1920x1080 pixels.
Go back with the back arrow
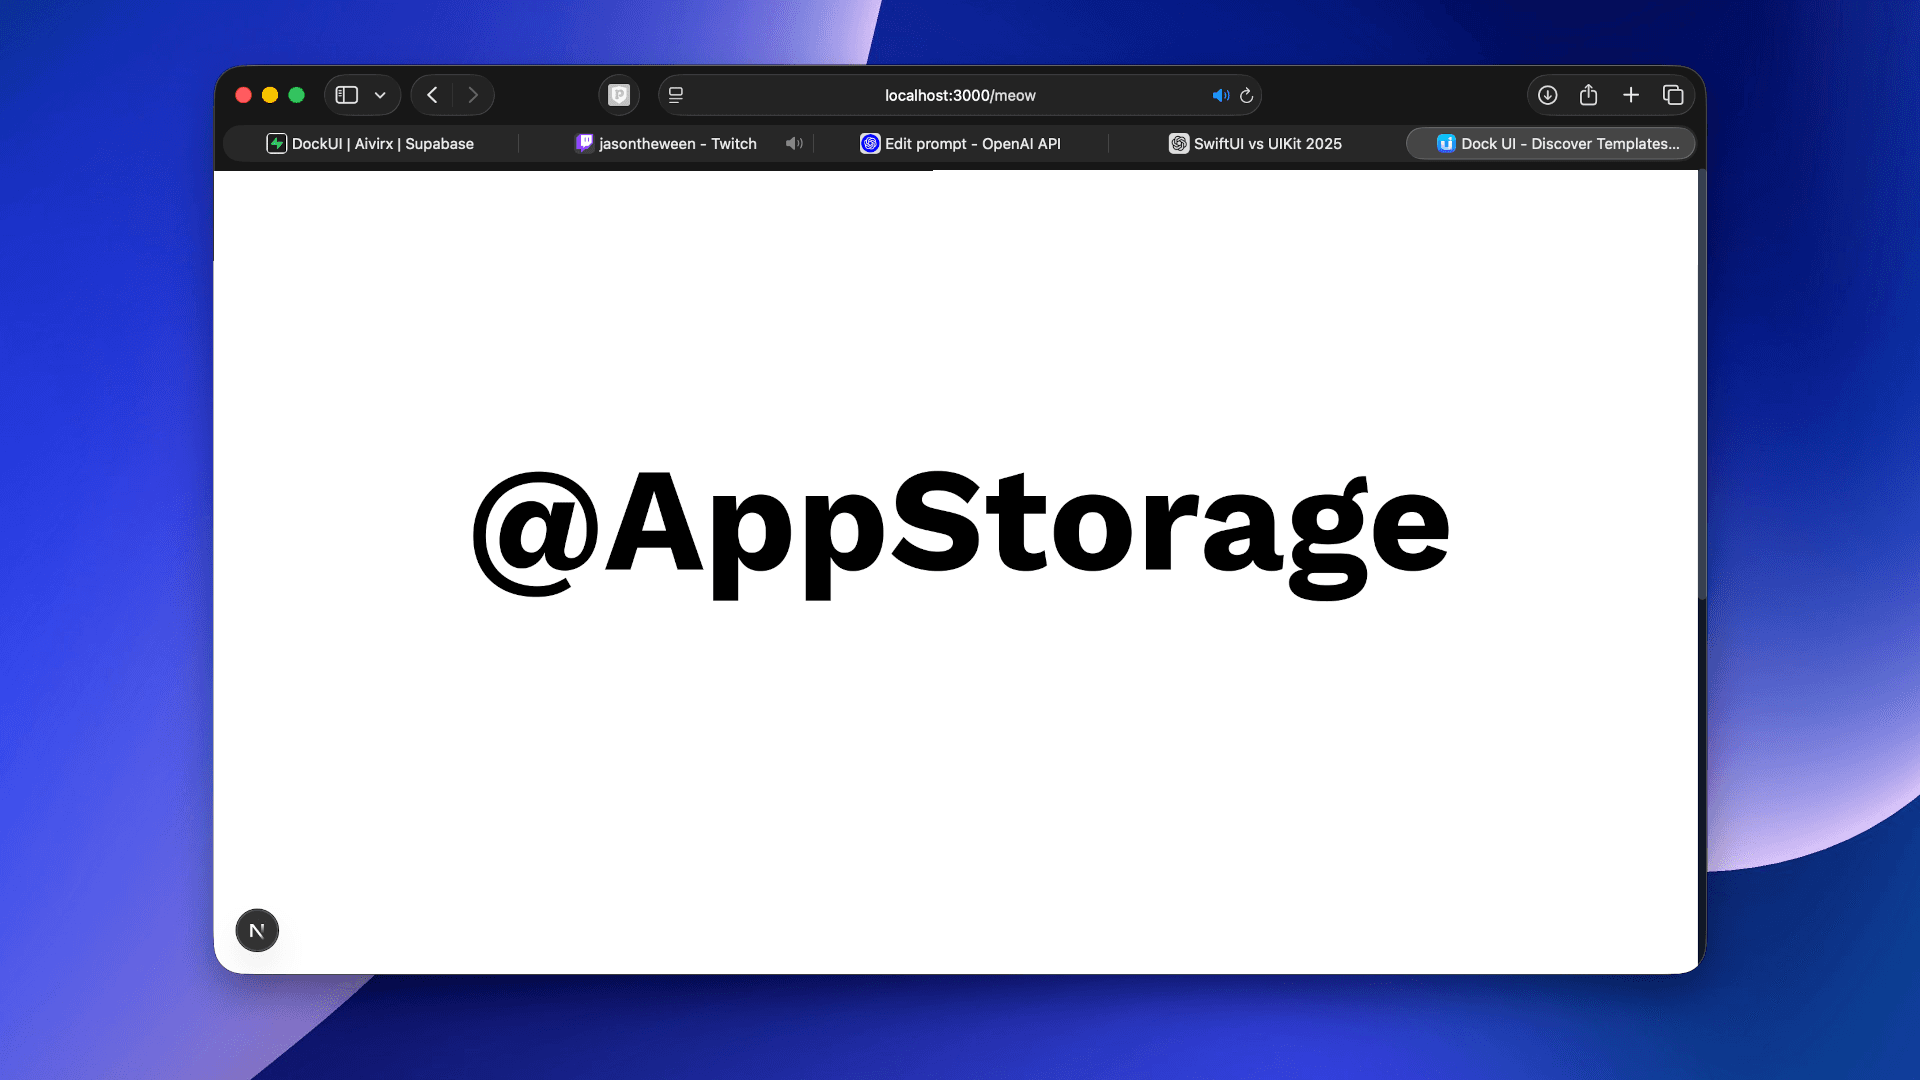pos(432,95)
